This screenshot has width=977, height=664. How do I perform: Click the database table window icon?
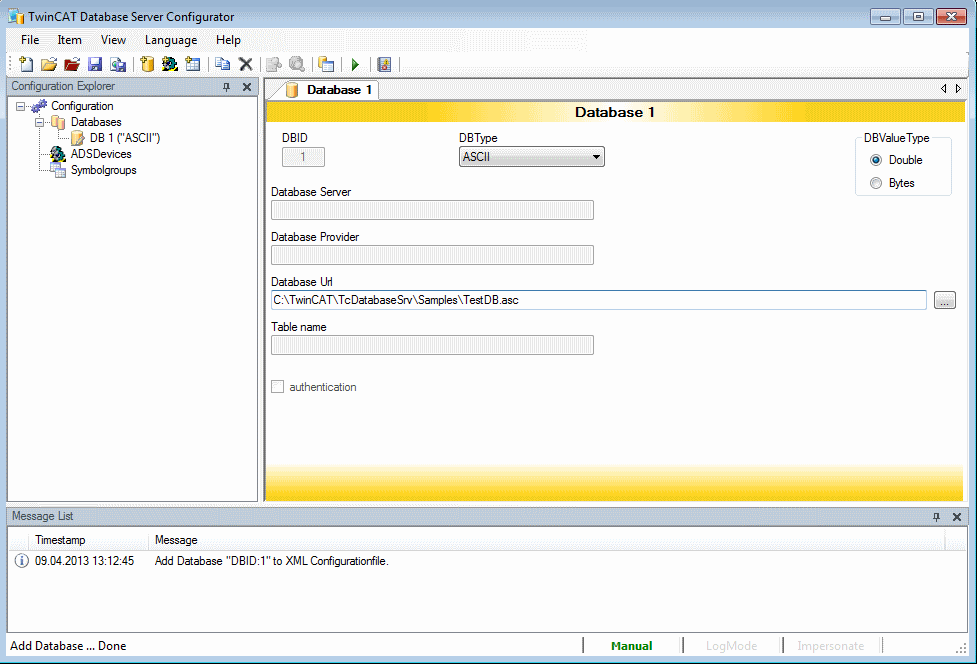pyautogui.click(x=326, y=64)
